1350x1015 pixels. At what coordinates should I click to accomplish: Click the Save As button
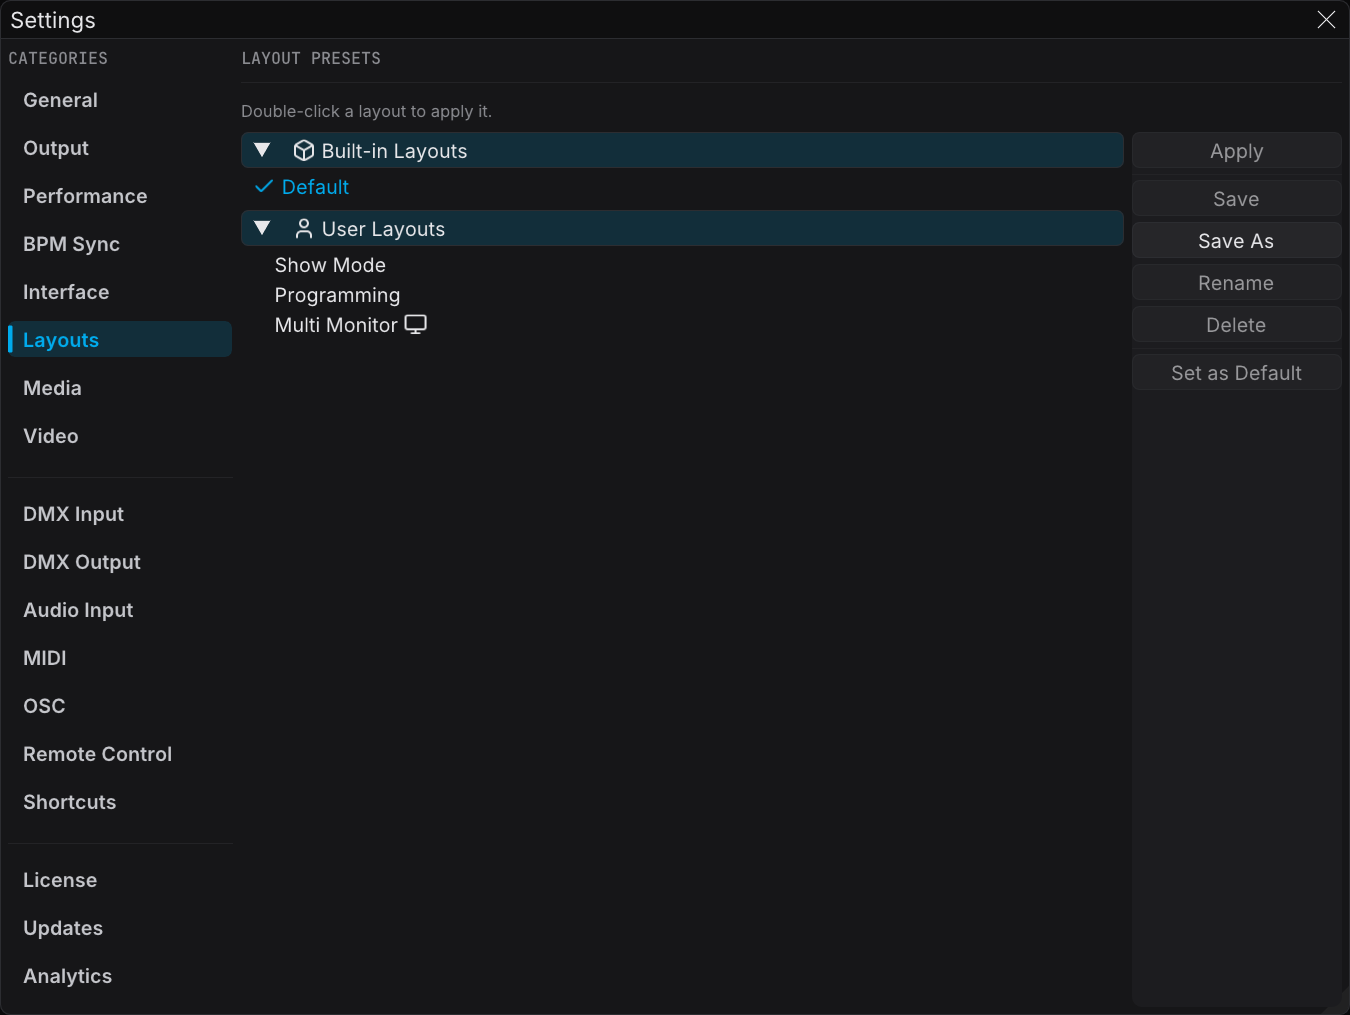1237,241
